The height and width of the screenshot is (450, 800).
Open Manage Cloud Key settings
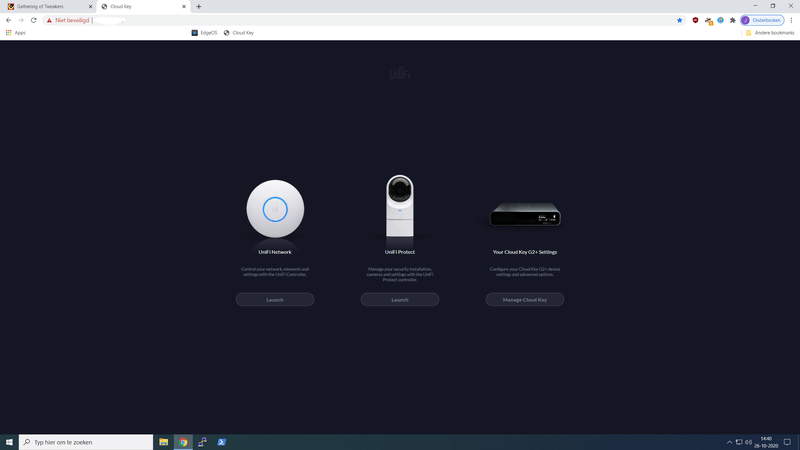tap(524, 299)
